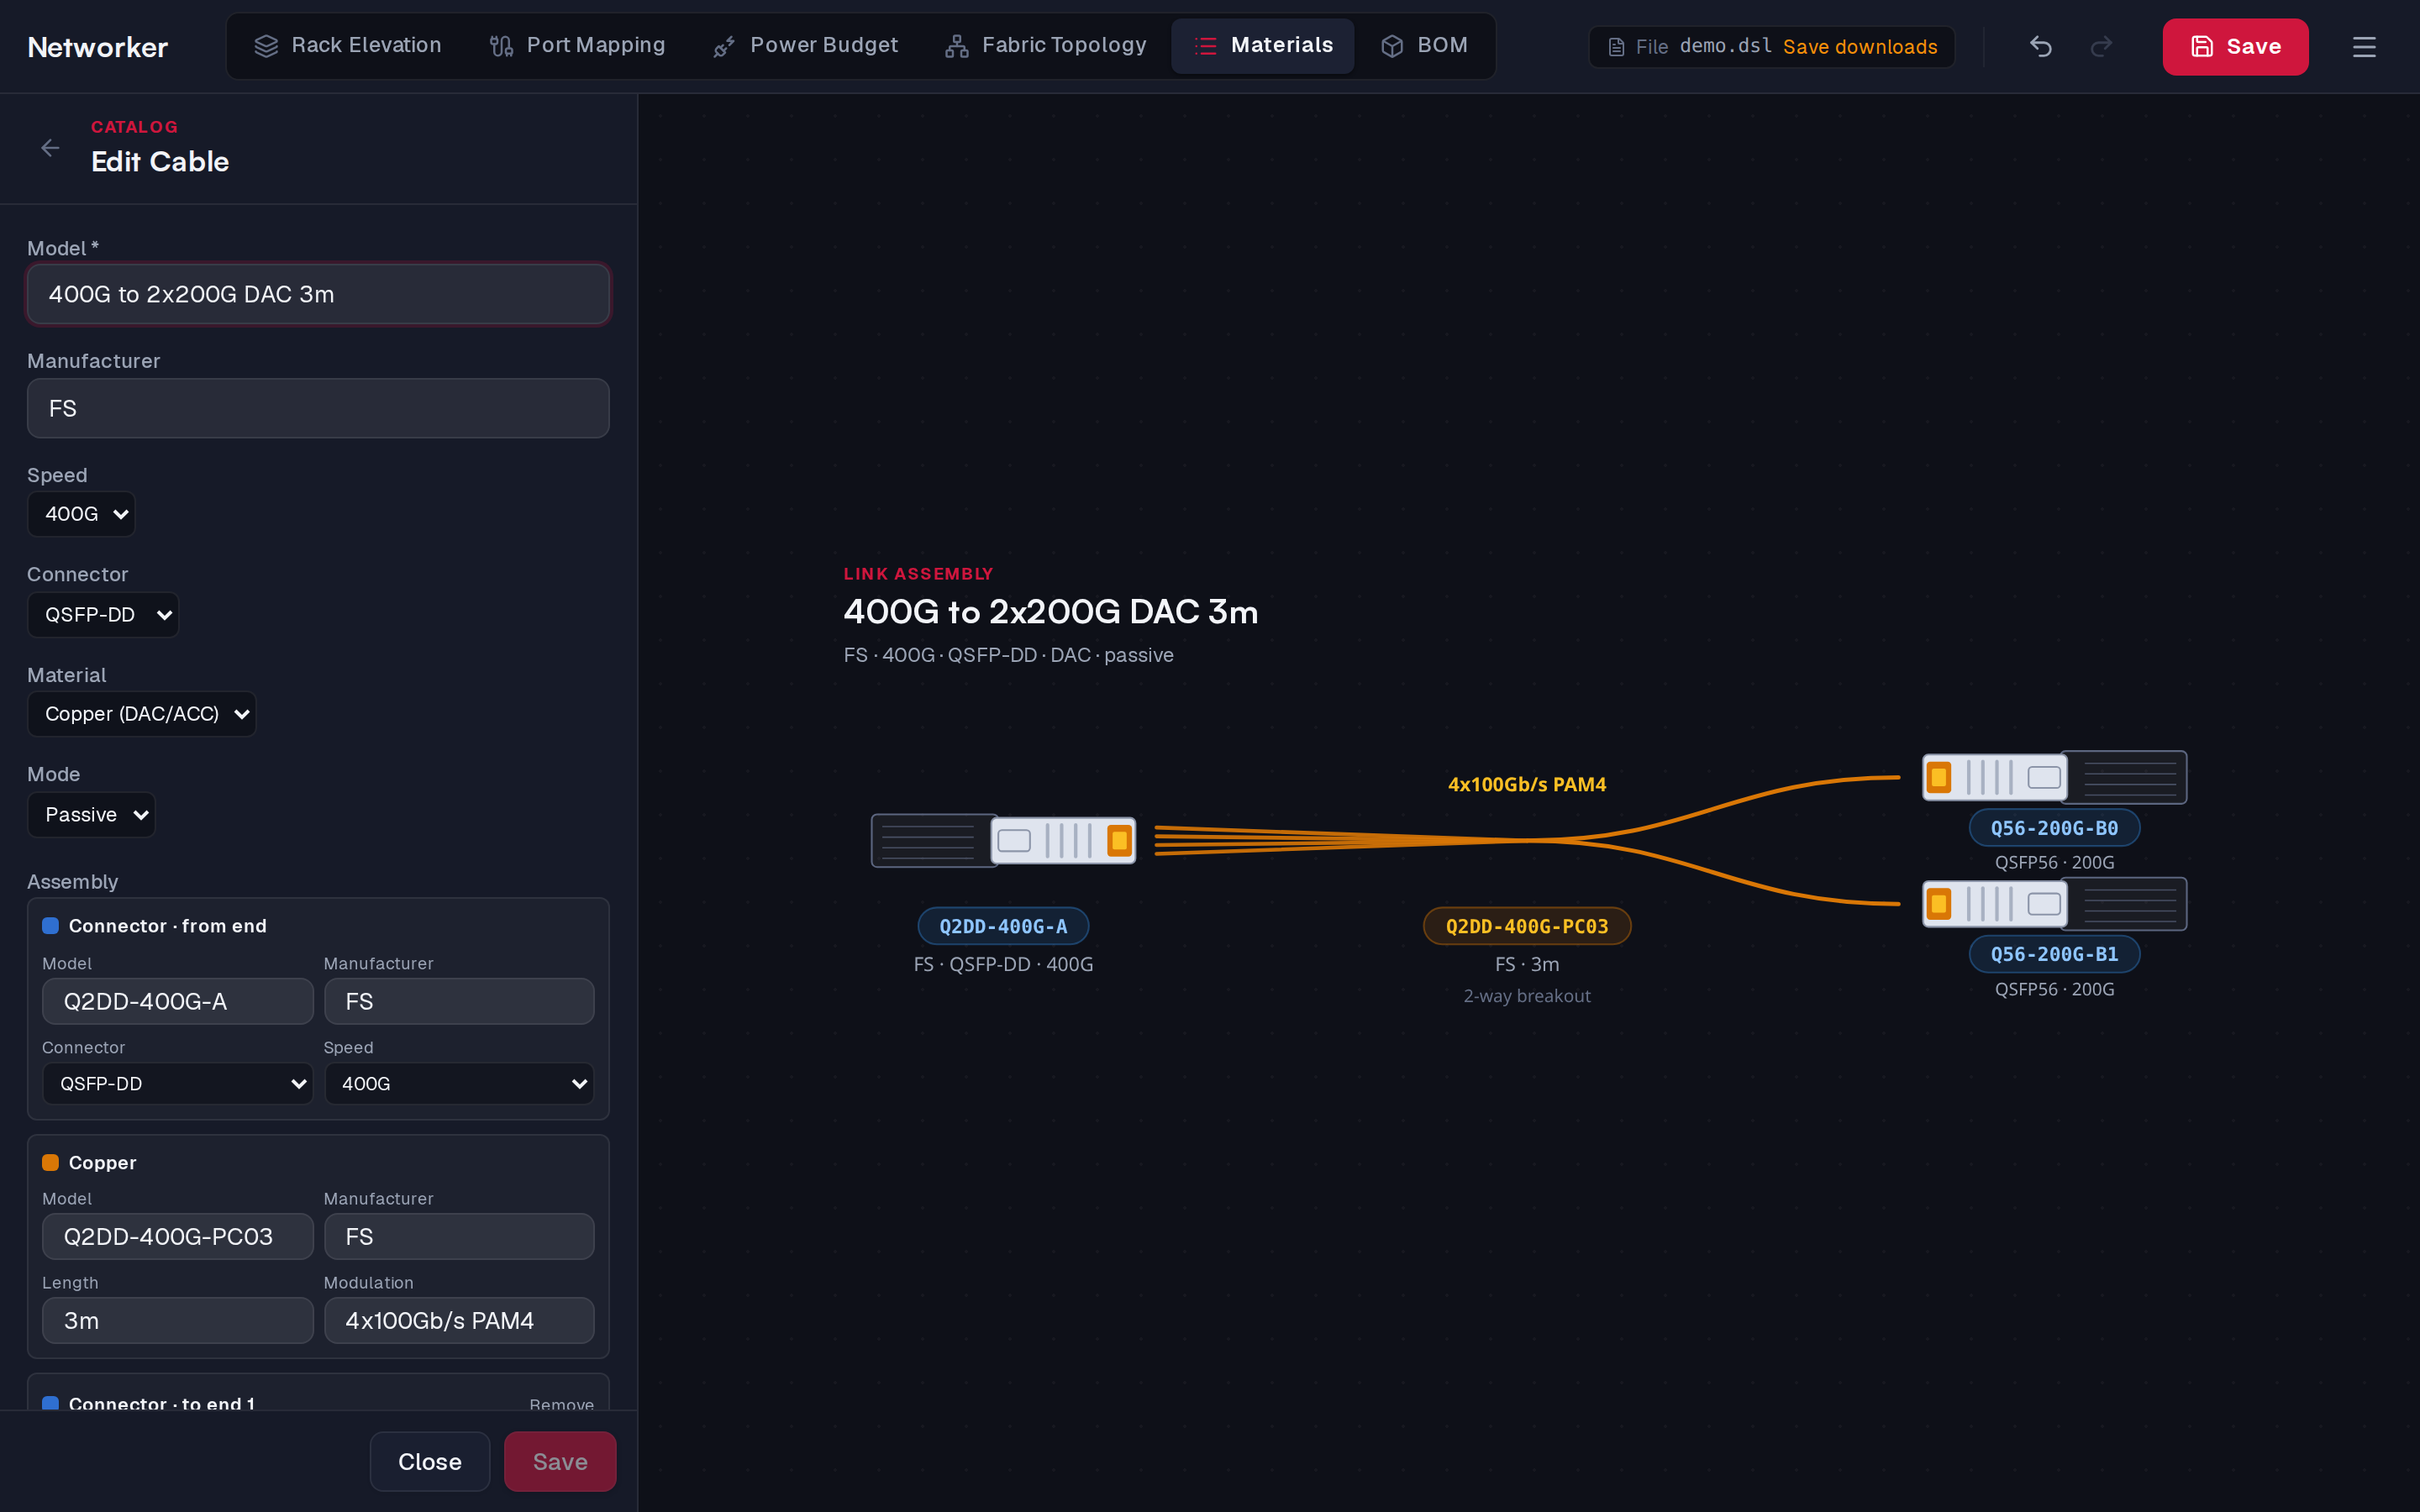Click the Materials list icon

click(x=1206, y=46)
